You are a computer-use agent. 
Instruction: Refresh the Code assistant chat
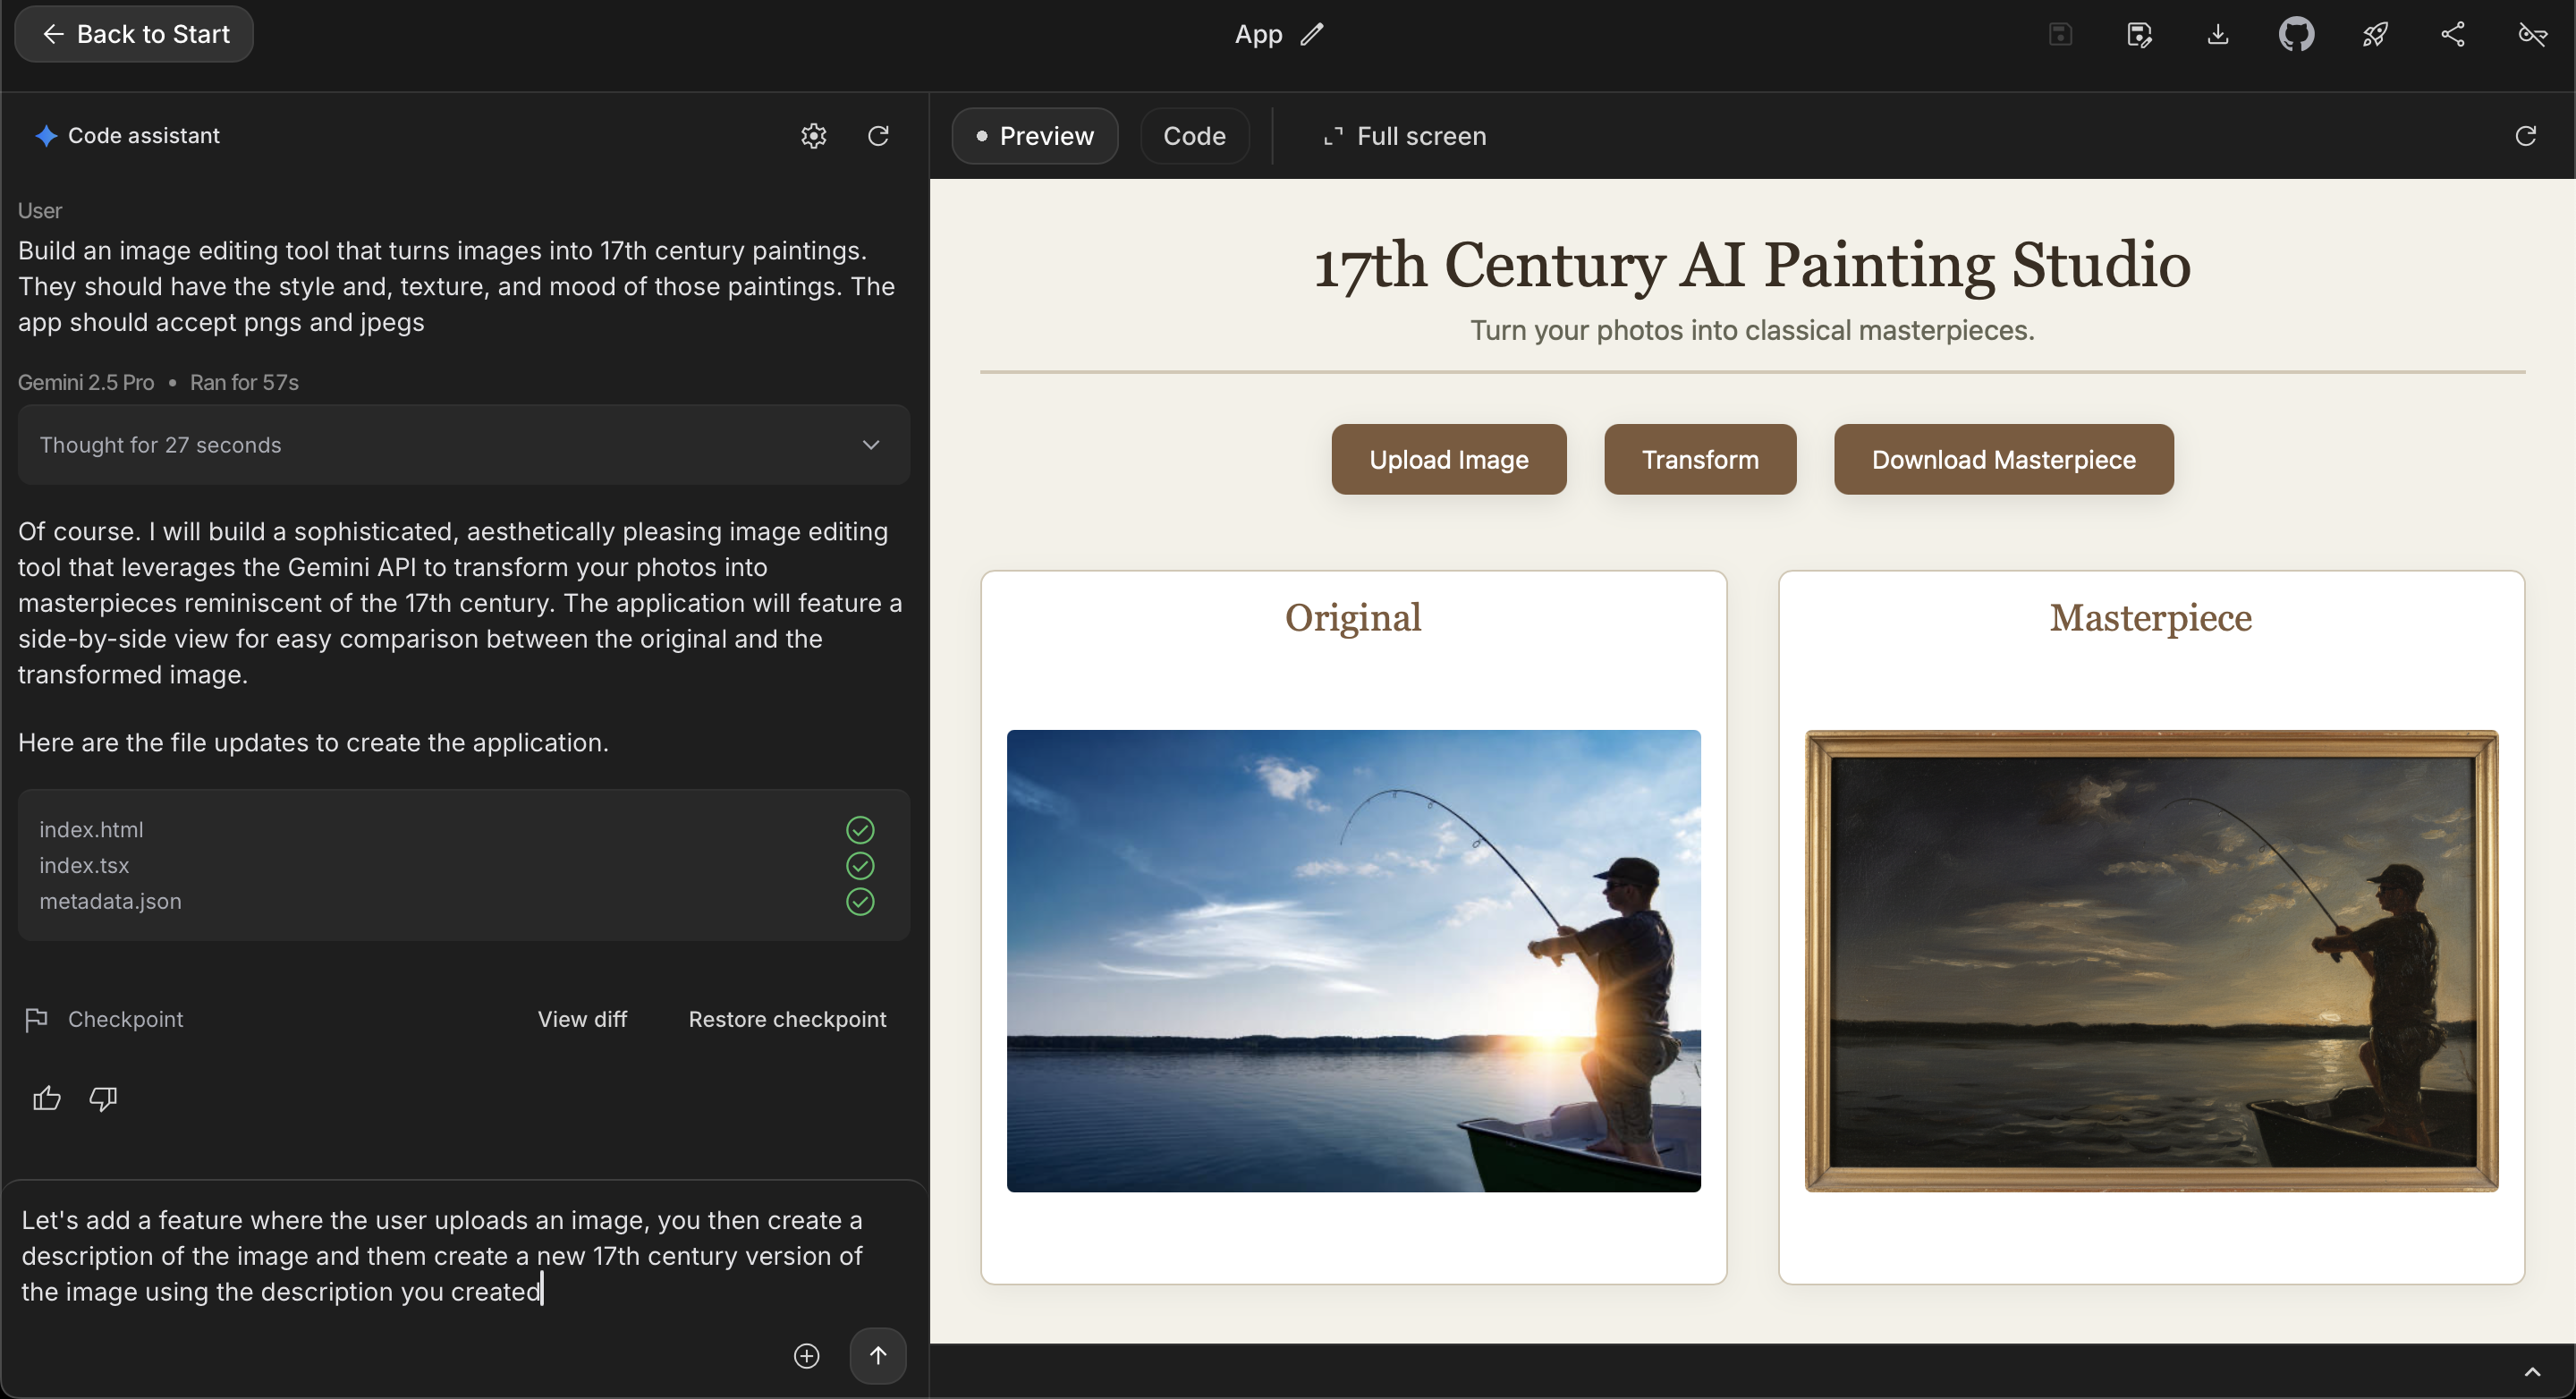point(878,136)
